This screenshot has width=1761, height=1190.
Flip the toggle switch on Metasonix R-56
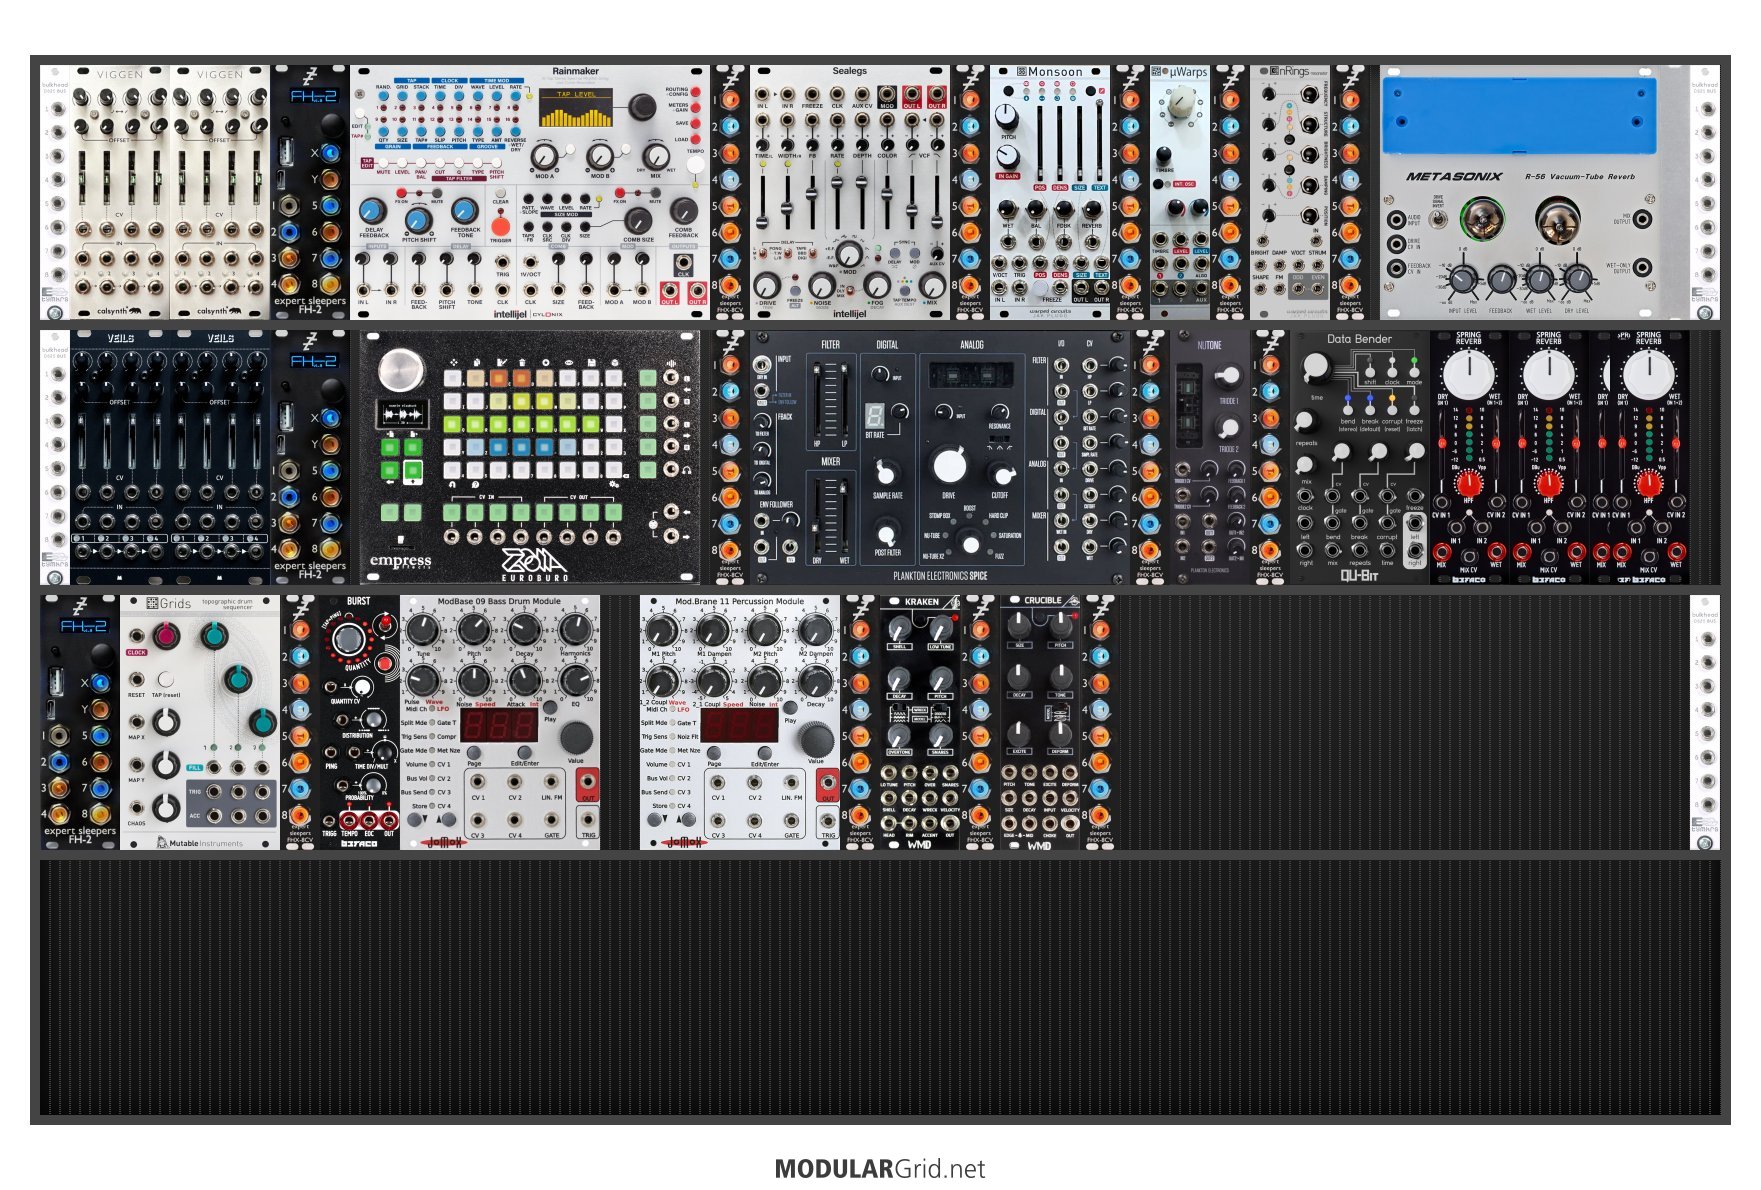click(x=1438, y=218)
